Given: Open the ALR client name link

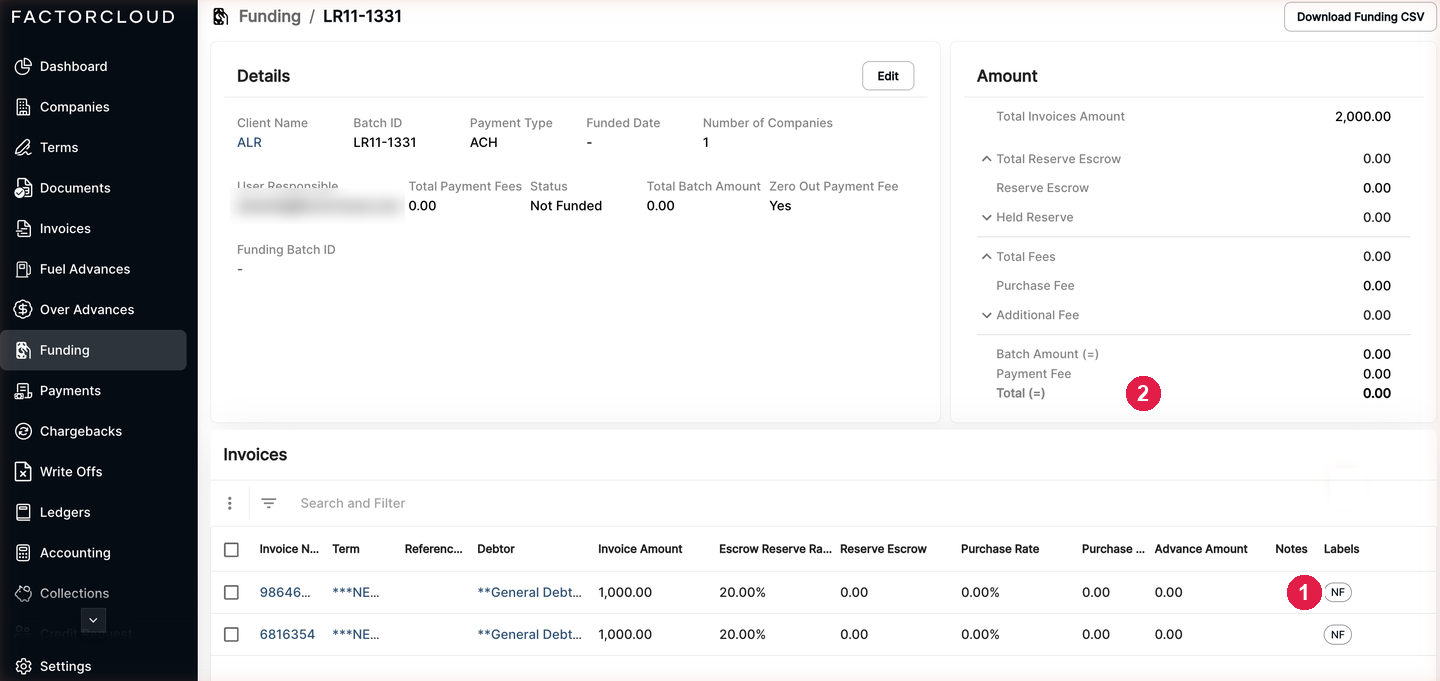Looking at the screenshot, I should (249, 142).
